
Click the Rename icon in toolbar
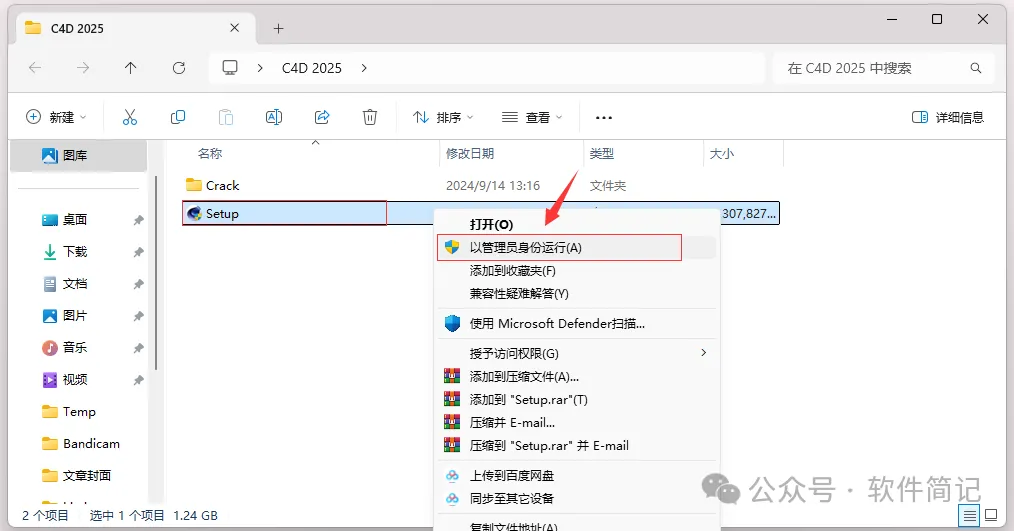click(x=274, y=117)
